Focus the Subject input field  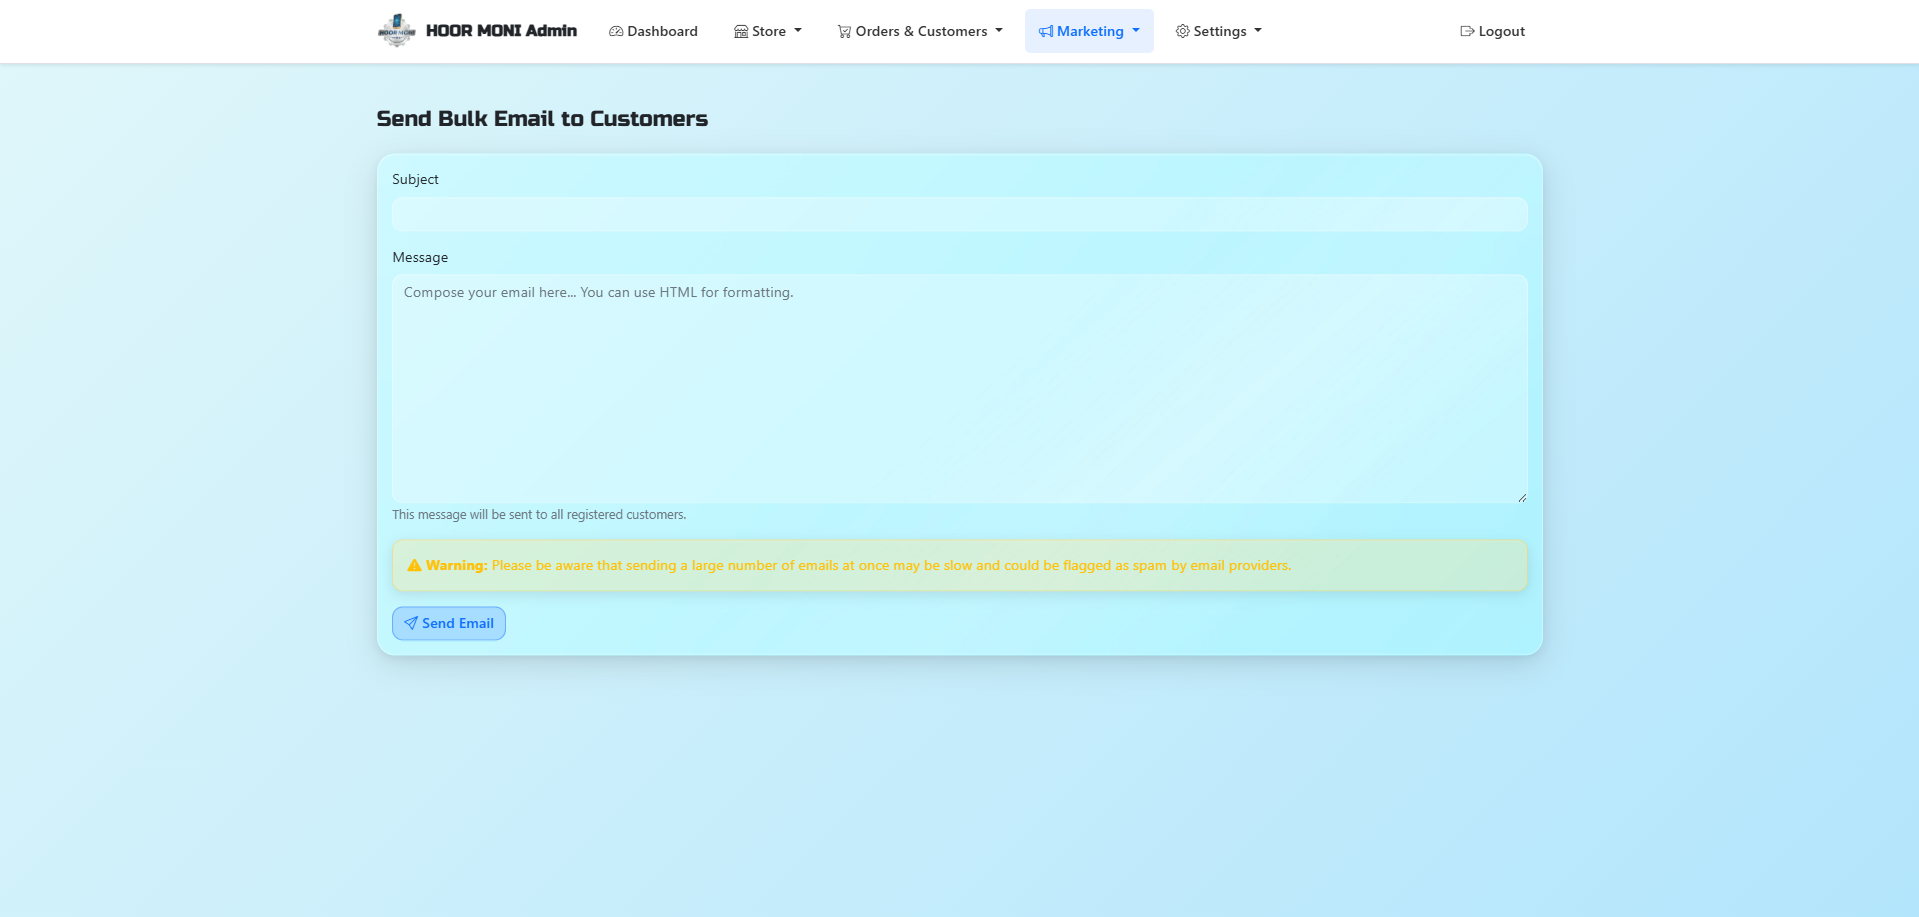point(960,214)
